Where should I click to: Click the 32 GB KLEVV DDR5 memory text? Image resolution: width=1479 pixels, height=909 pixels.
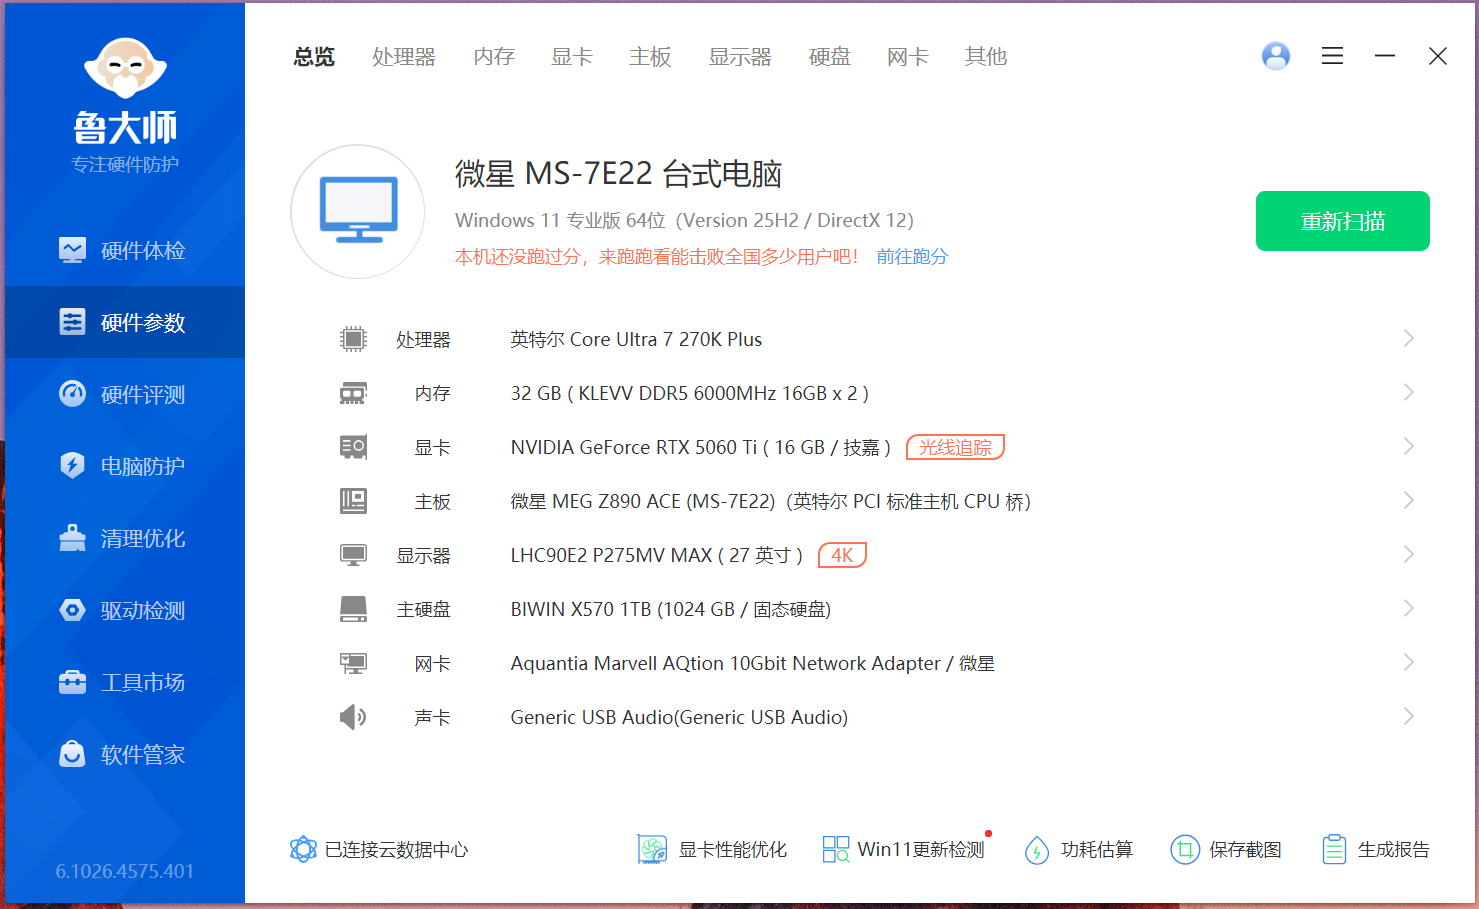(x=689, y=394)
